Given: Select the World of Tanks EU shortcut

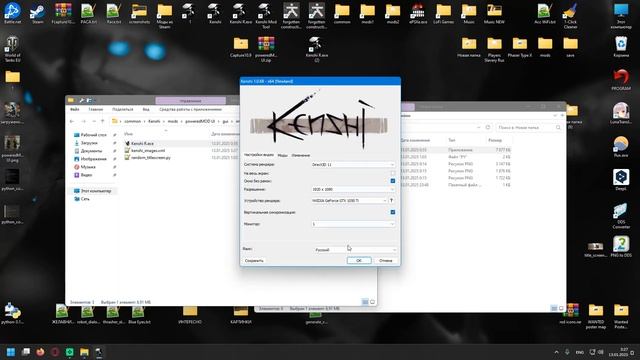Looking at the screenshot, I should [x=12, y=49].
